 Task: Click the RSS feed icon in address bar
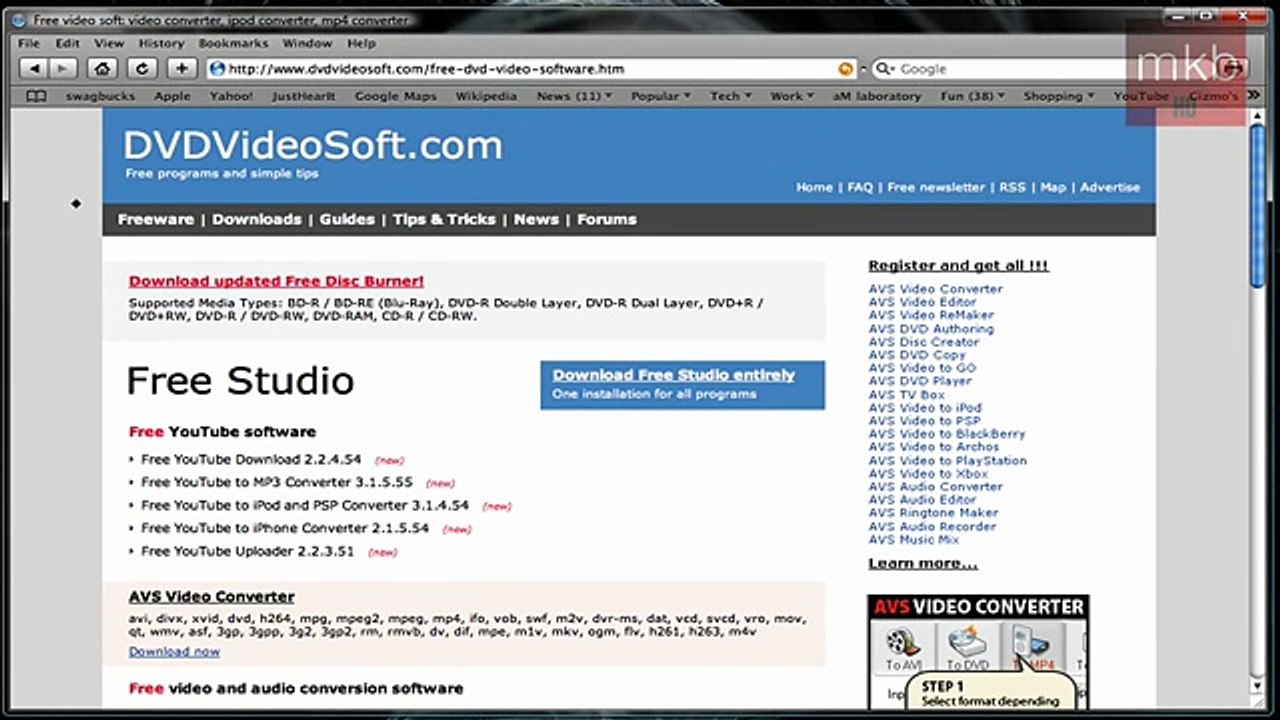click(x=846, y=69)
